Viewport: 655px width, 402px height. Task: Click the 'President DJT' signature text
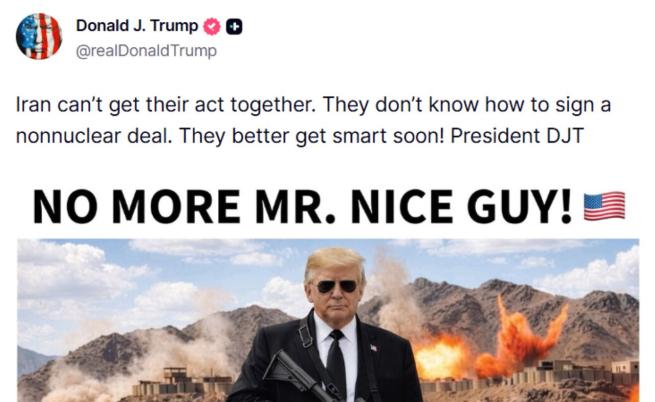click(x=517, y=136)
